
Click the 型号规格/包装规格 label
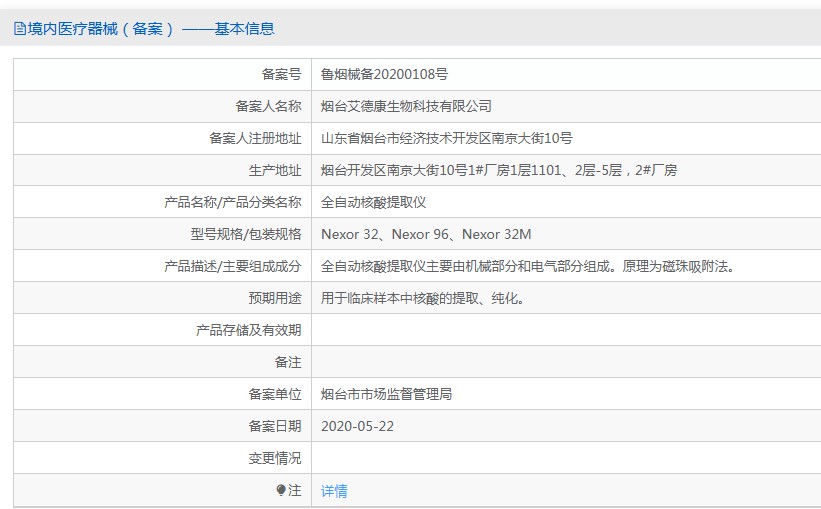coord(246,234)
